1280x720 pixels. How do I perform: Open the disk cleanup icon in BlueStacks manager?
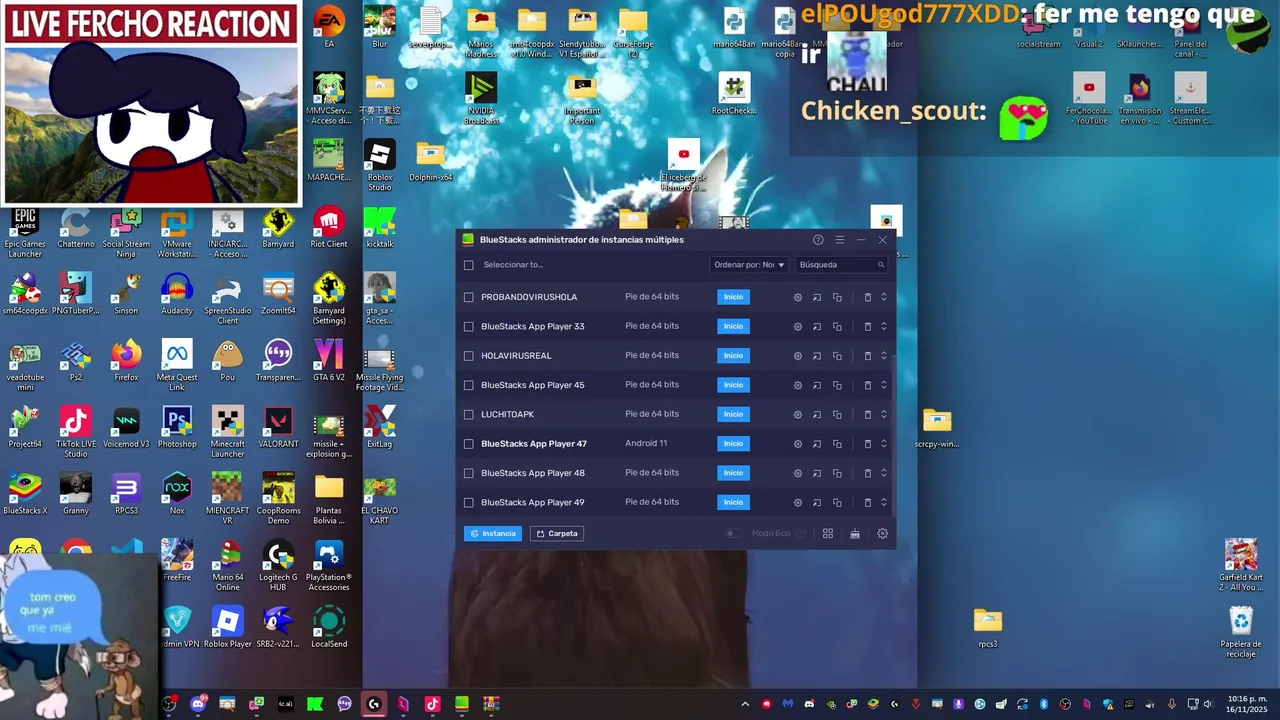855,534
